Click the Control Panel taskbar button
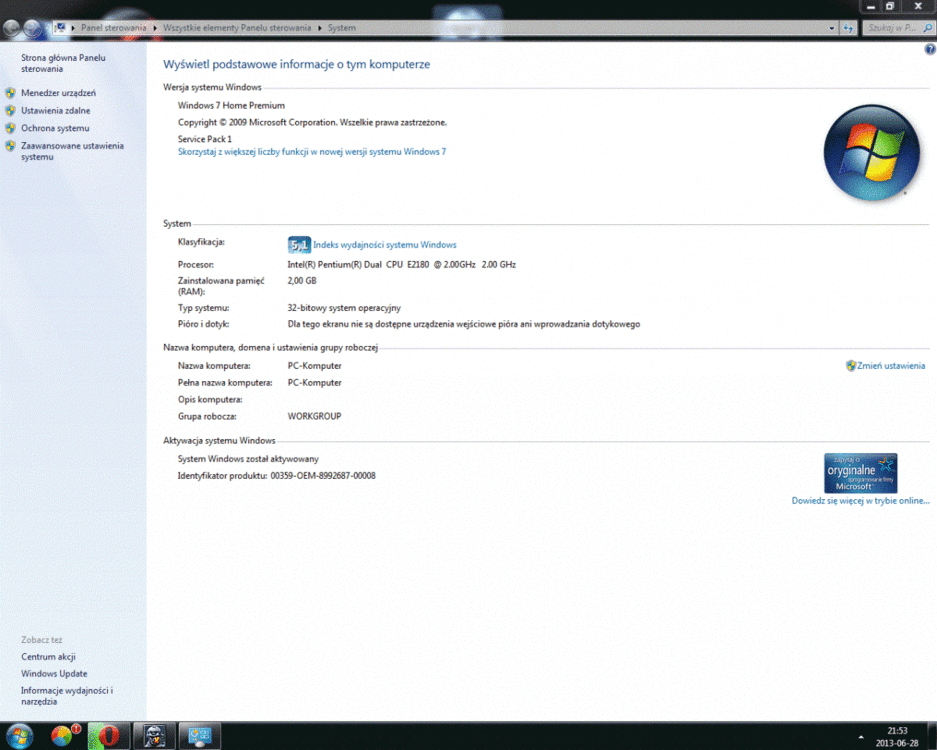 coord(200,736)
